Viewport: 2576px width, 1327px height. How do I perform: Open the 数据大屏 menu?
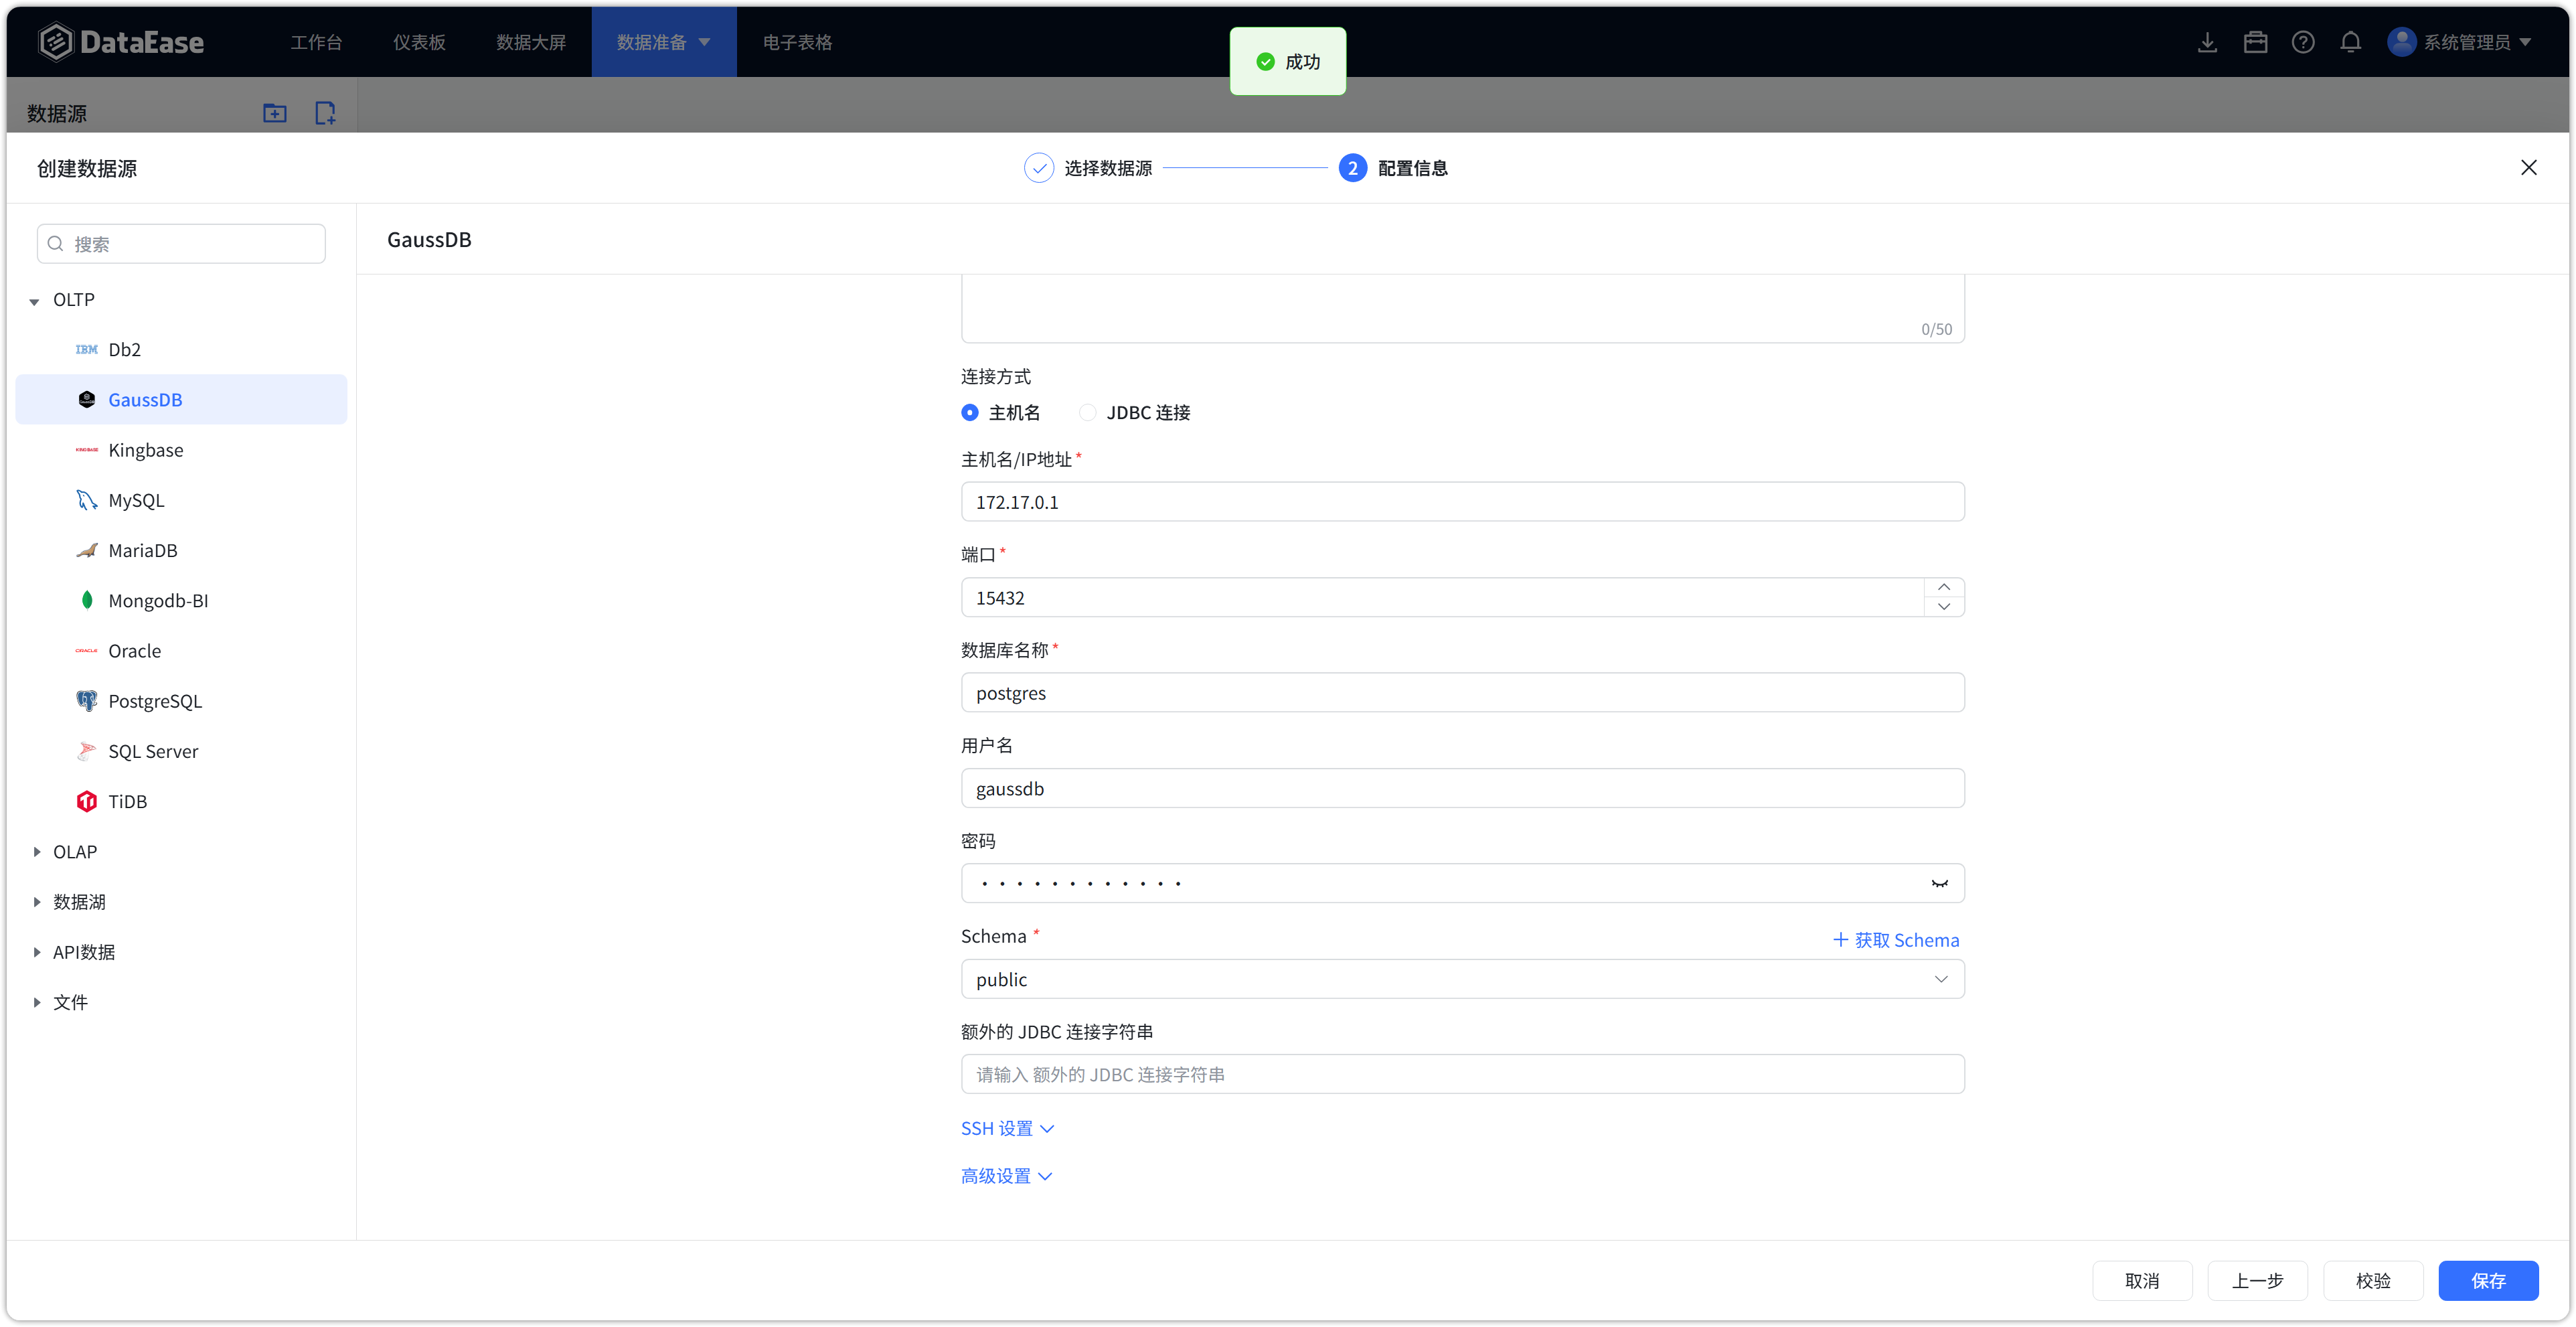click(531, 42)
